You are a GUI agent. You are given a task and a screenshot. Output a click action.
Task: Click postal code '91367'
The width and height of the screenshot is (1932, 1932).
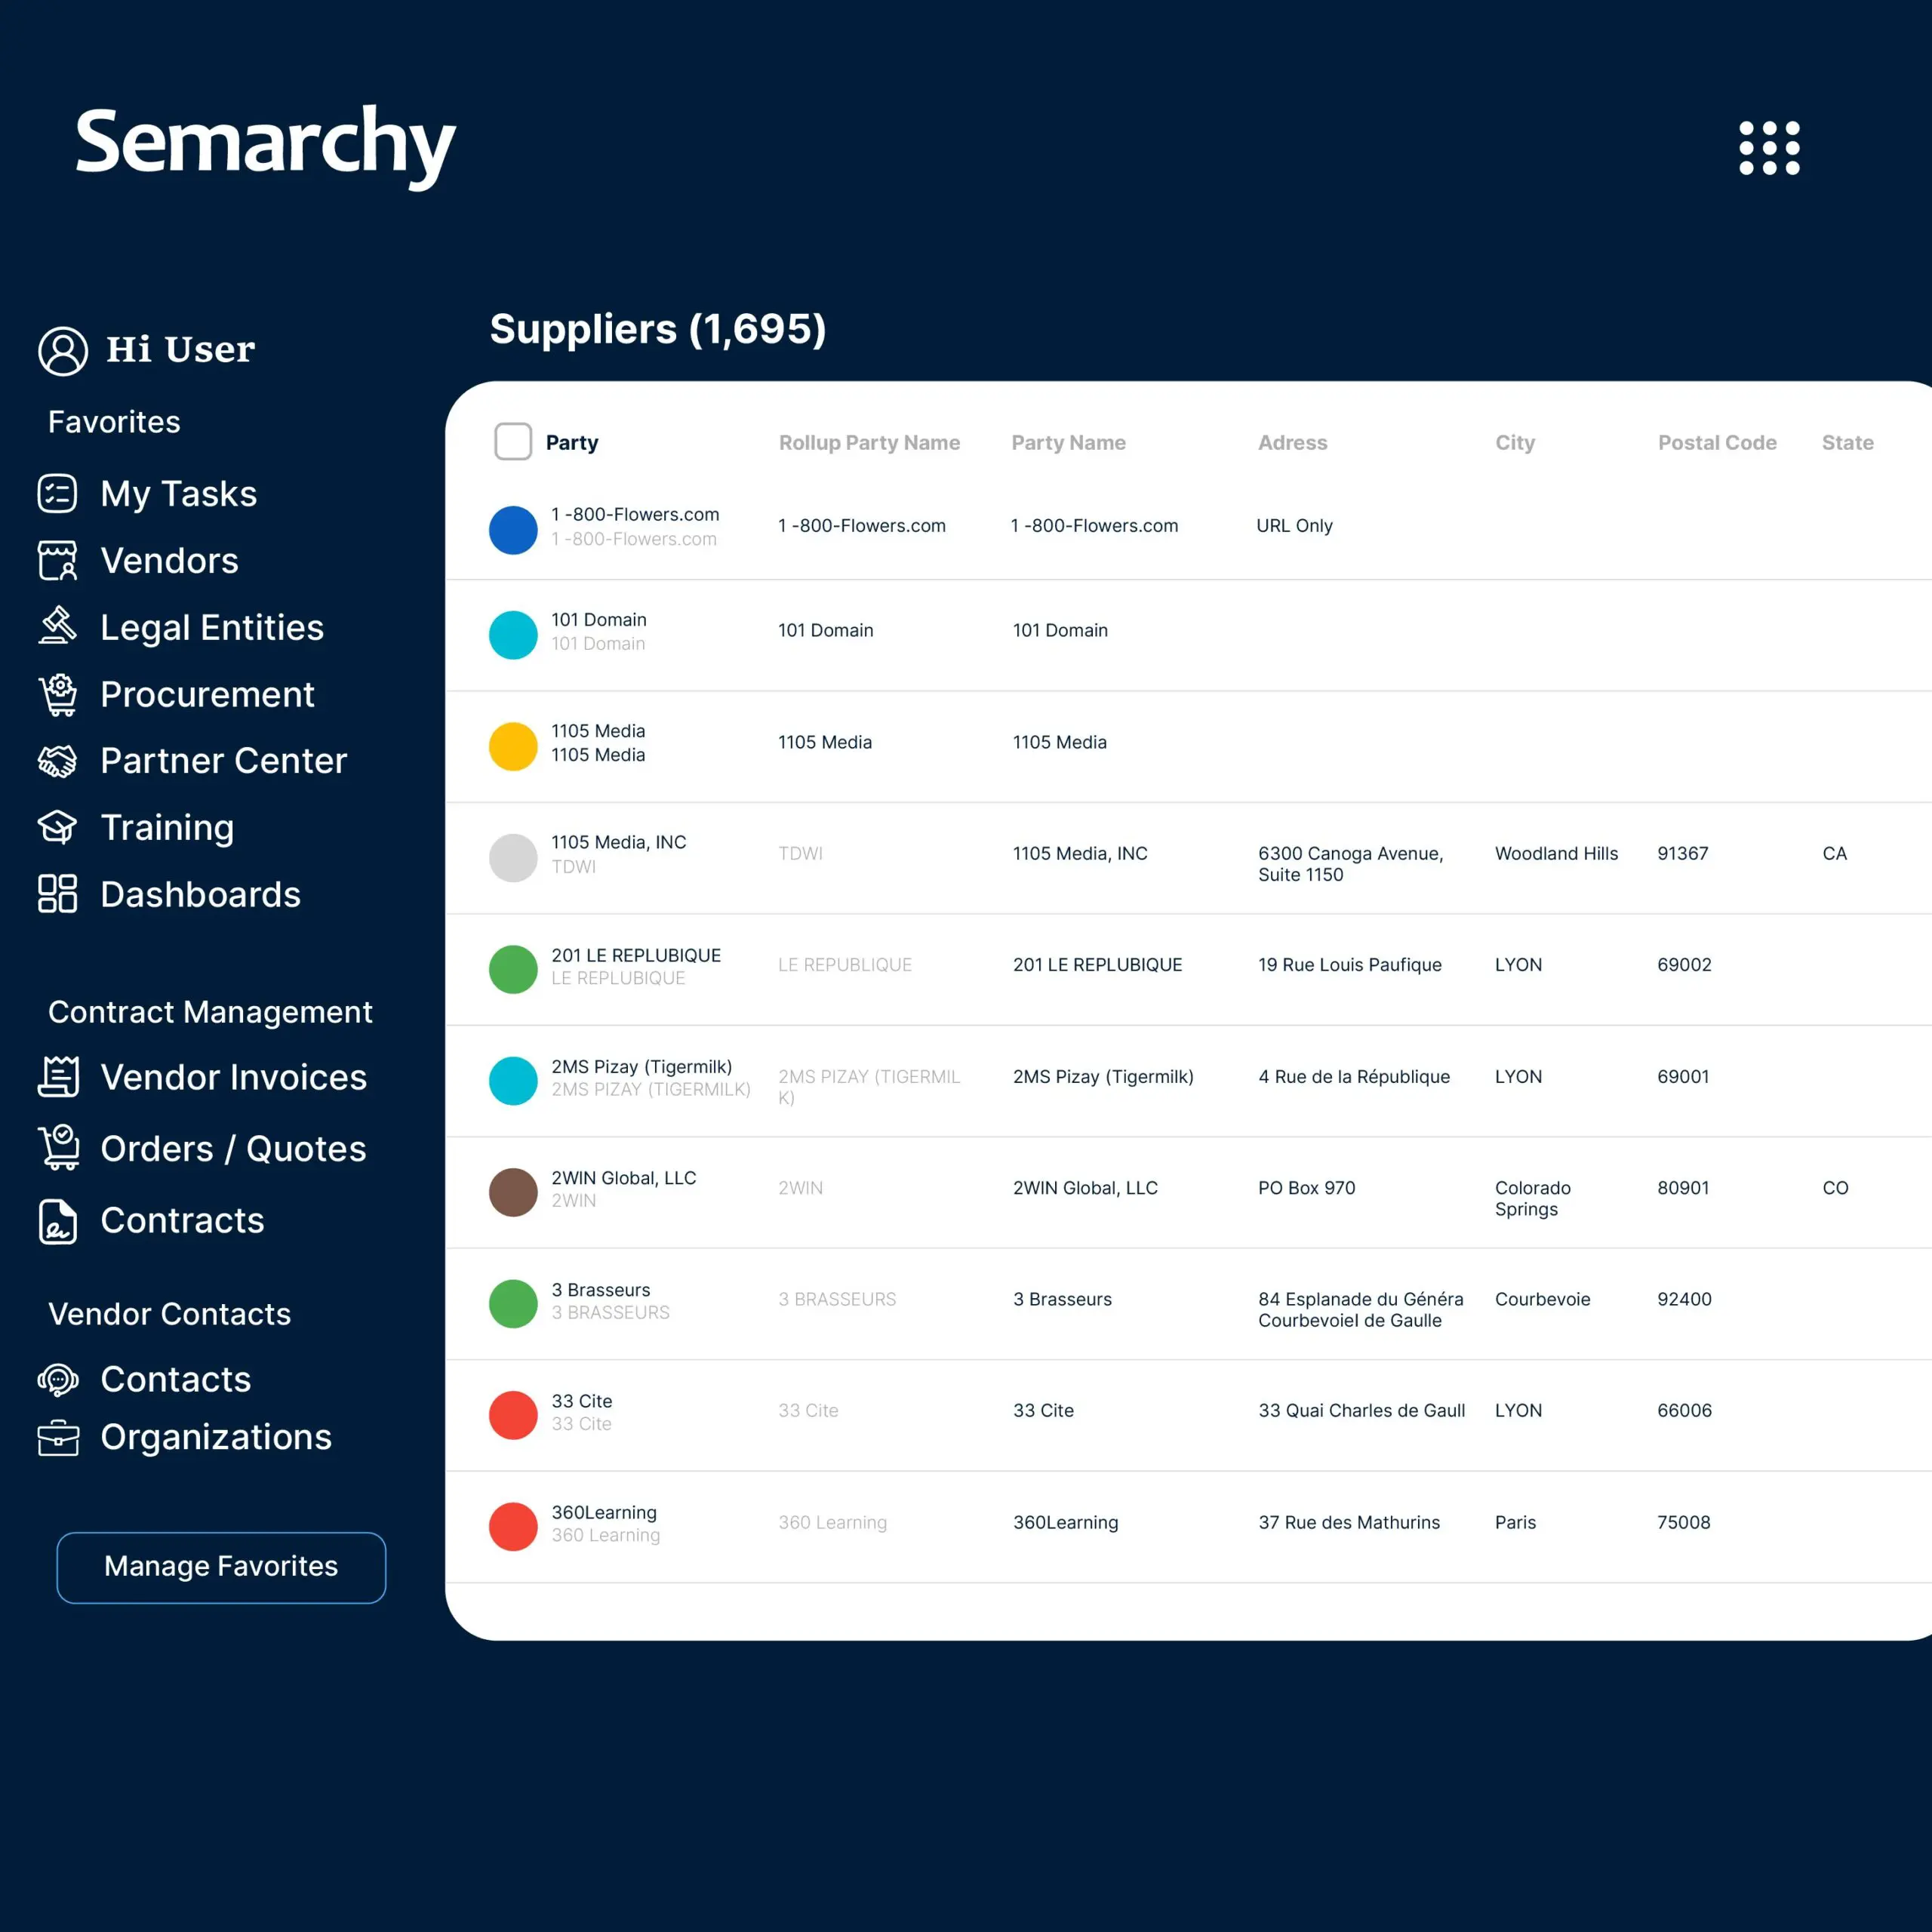click(x=1683, y=854)
